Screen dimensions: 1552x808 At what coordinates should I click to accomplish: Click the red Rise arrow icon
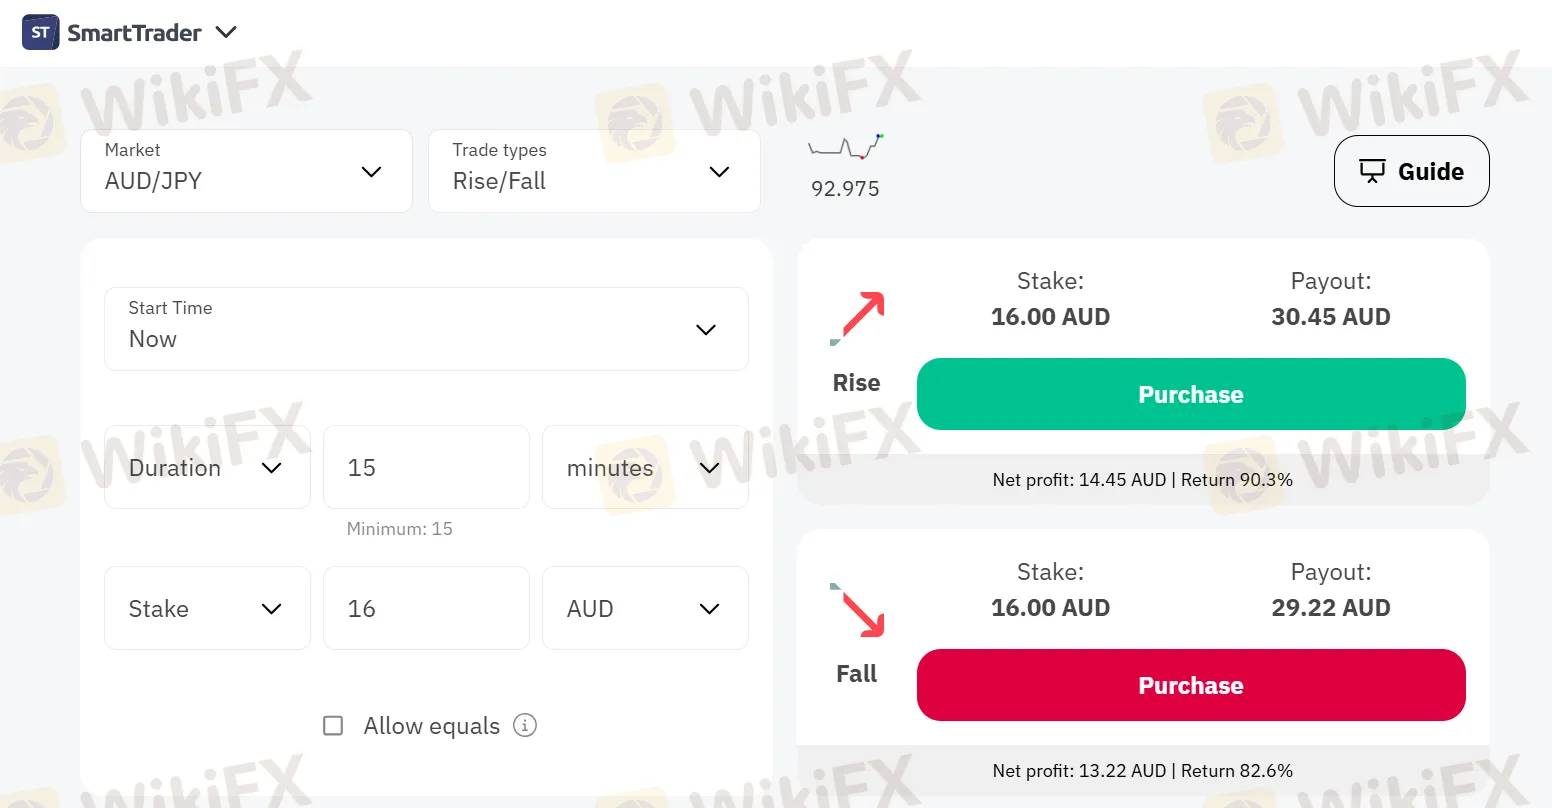point(859,317)
